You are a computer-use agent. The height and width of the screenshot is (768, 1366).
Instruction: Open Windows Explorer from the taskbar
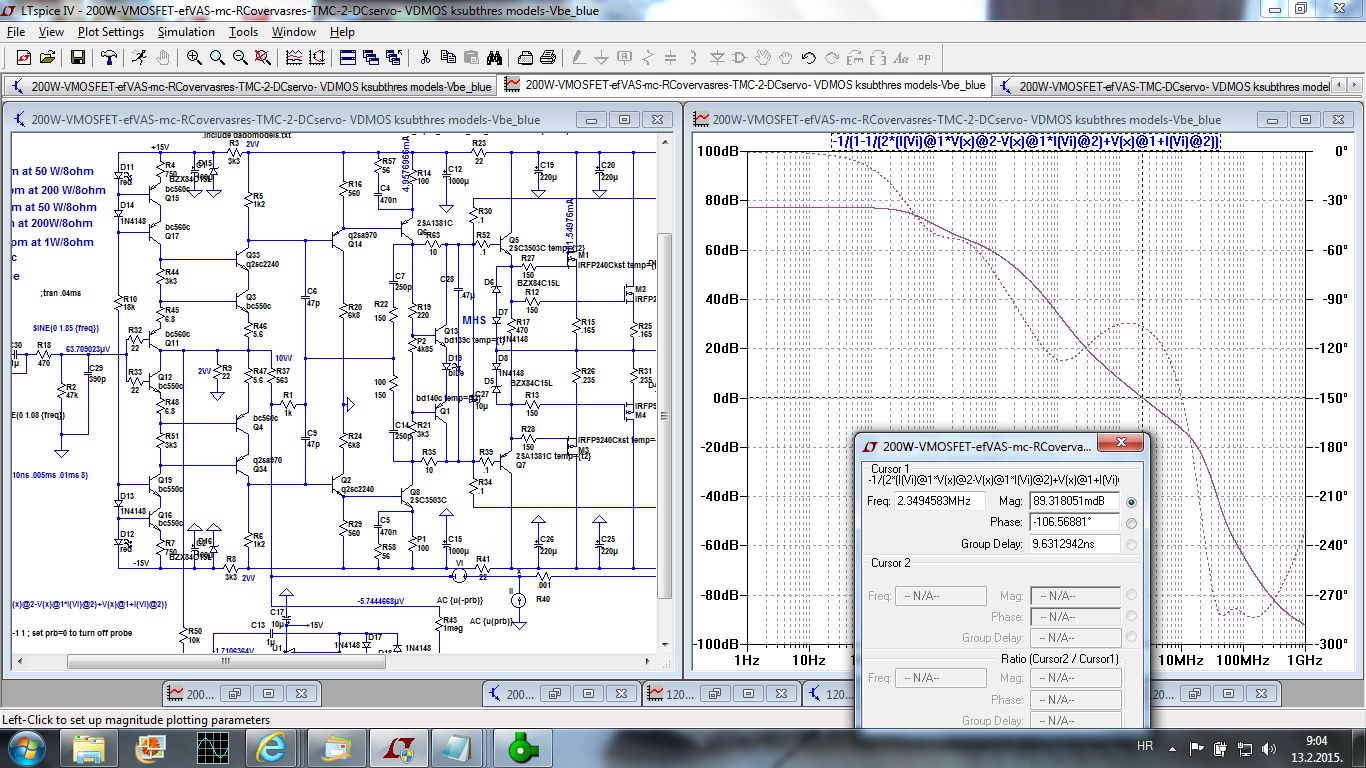[x=88, y=747]
